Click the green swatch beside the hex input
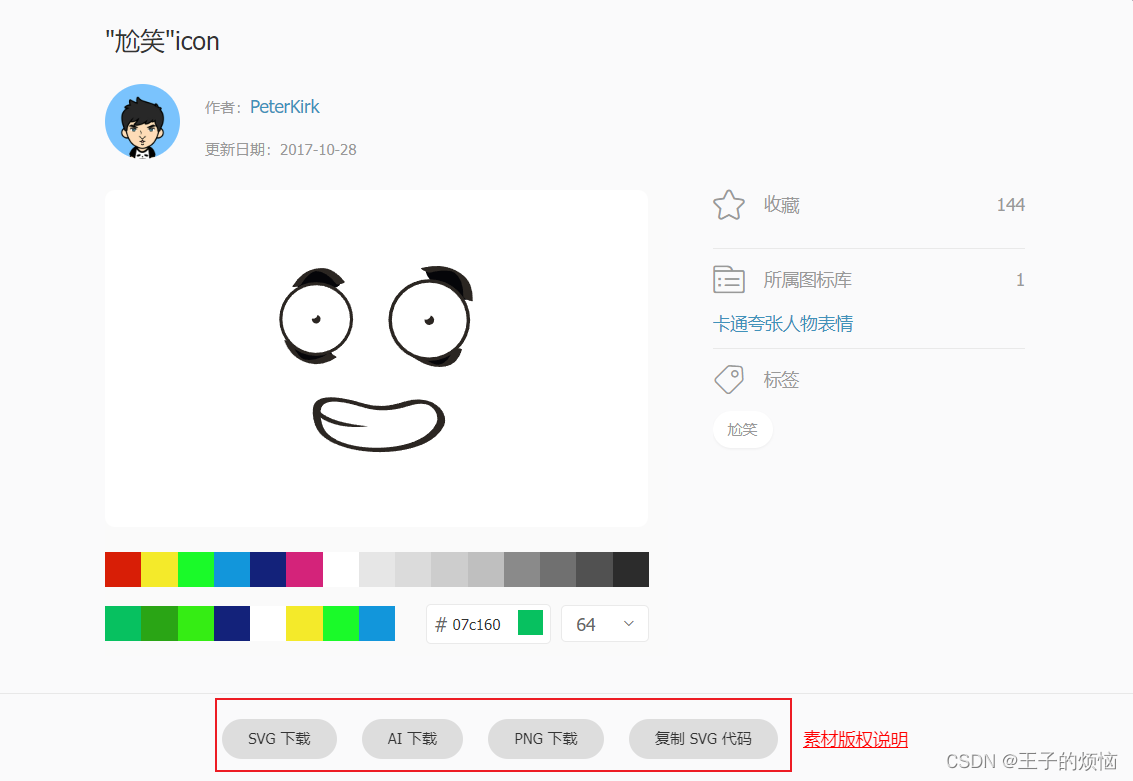 click(x=530, y=622)
